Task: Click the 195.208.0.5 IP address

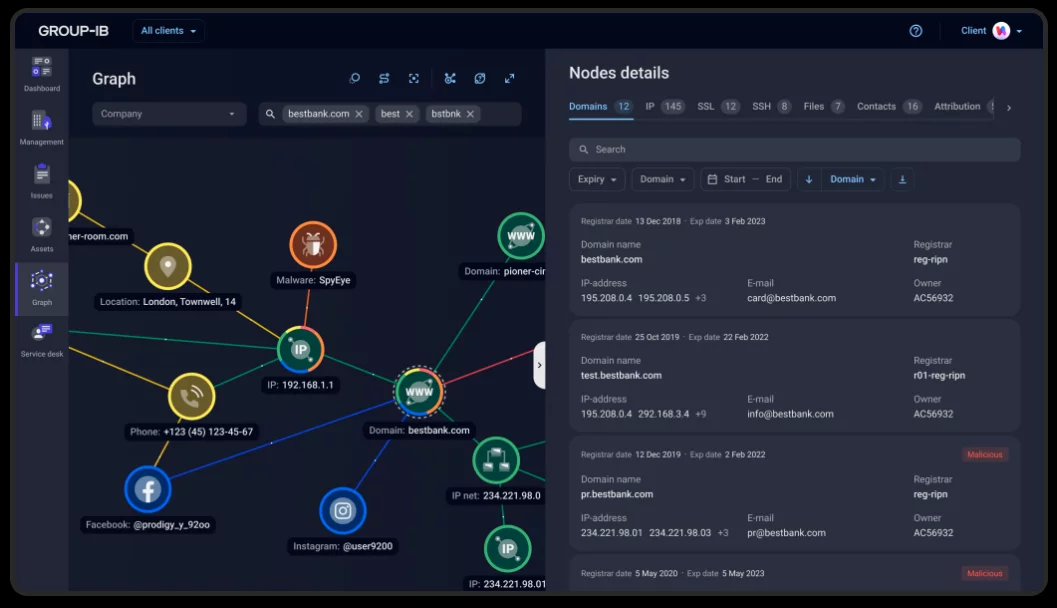Action: point(663,298)
